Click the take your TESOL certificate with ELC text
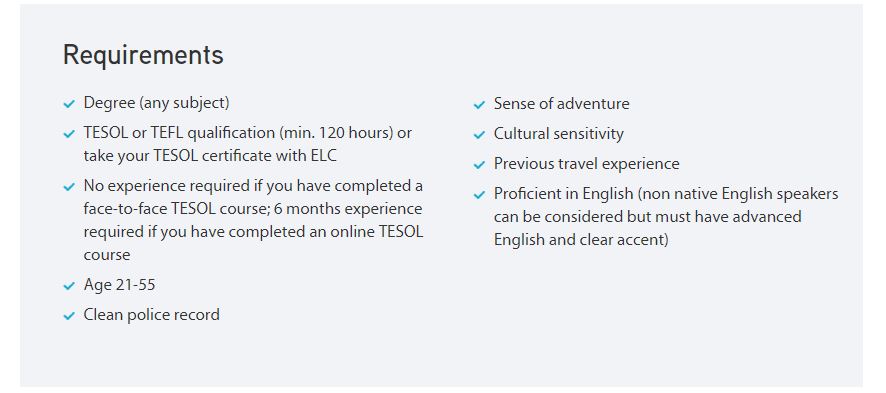Screen dimensions: 886x393 click(210, 156)
